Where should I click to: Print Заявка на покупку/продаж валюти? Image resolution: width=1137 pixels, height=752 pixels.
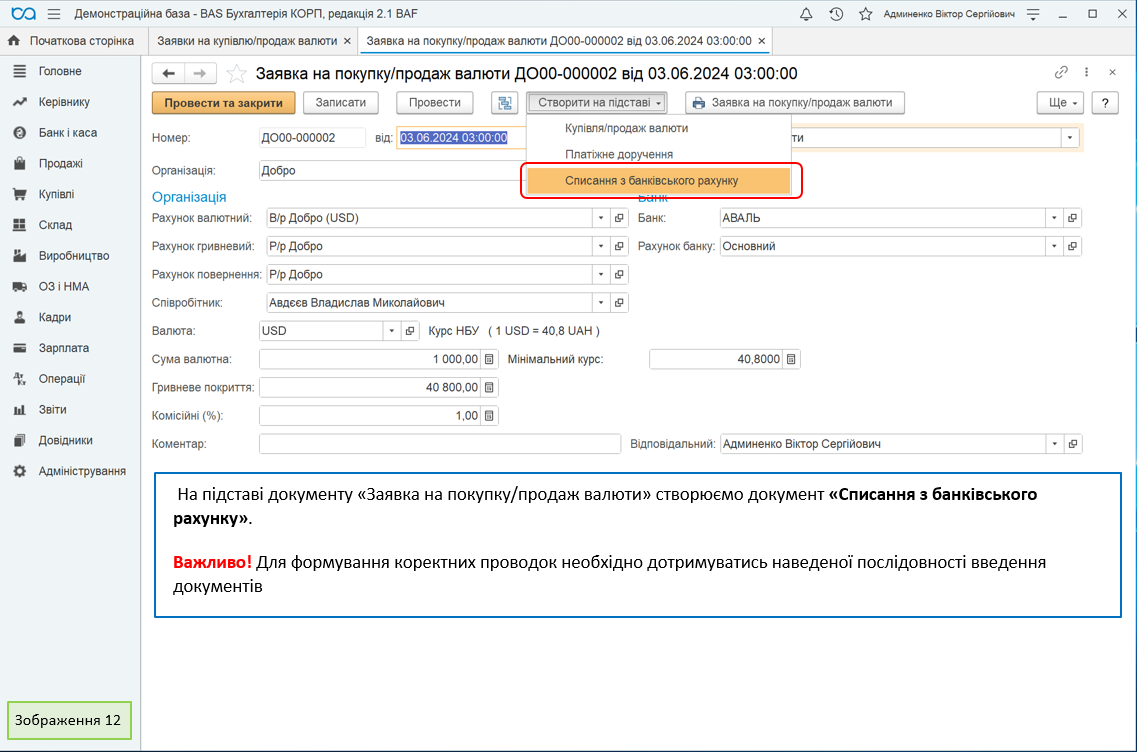(x=795, y=103)
